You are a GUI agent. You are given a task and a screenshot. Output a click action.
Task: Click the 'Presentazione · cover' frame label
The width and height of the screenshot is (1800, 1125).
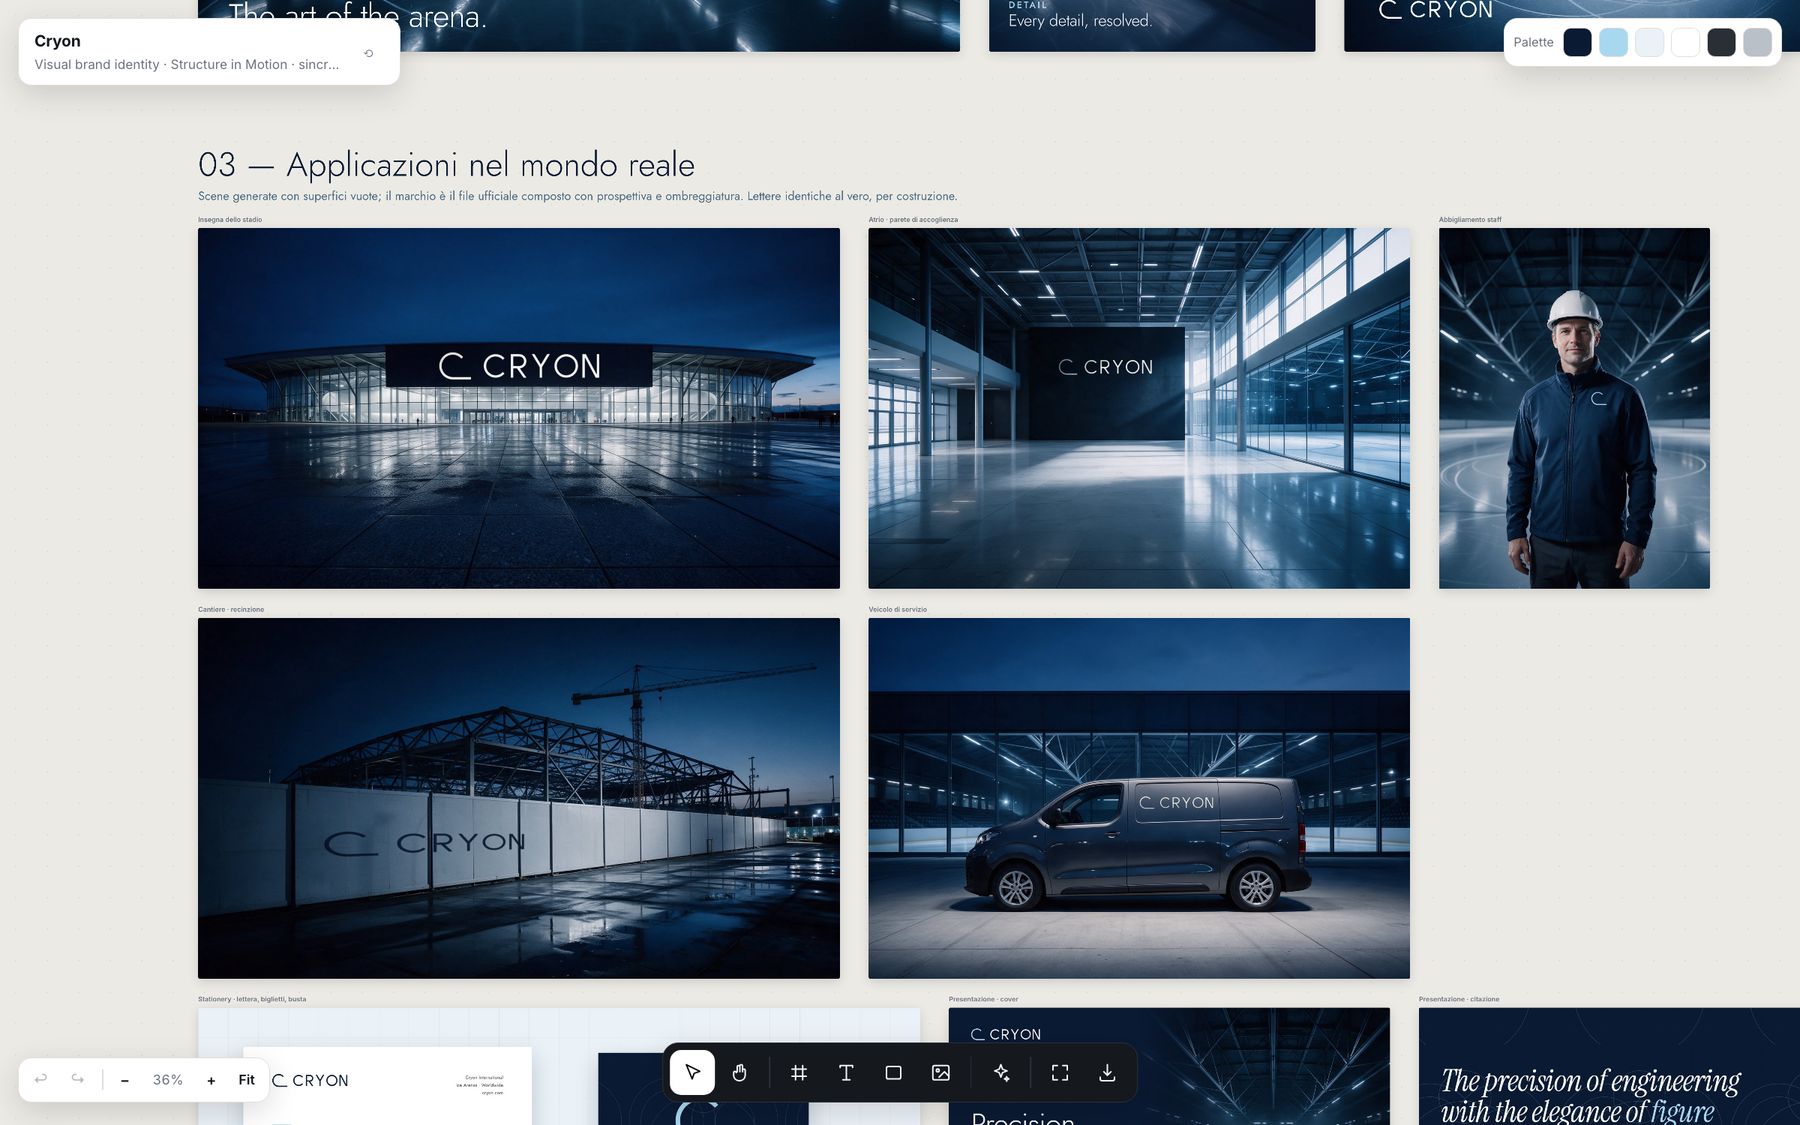click(x=983, y=999)
